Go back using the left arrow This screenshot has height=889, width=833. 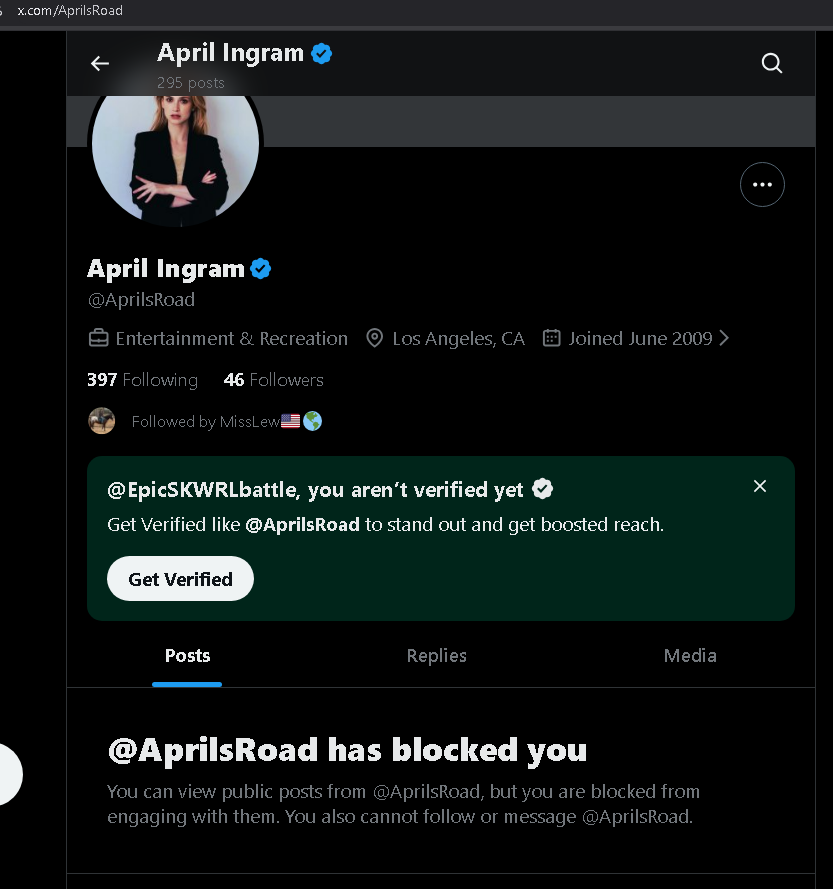(x=100, y=64)
